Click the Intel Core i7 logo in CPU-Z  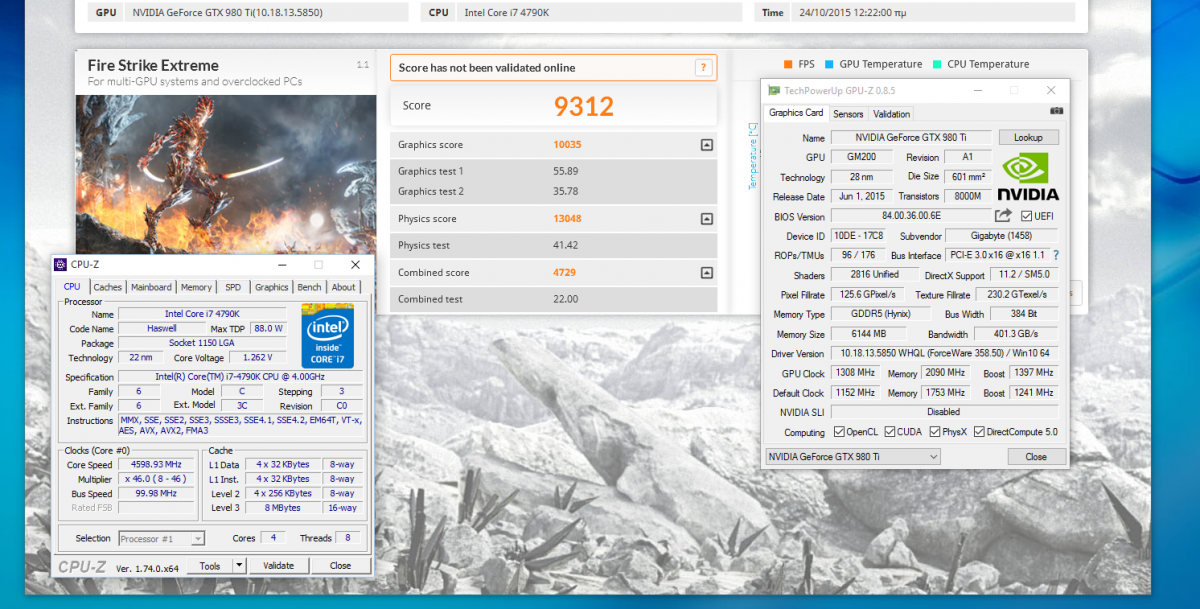pos(328,337)
